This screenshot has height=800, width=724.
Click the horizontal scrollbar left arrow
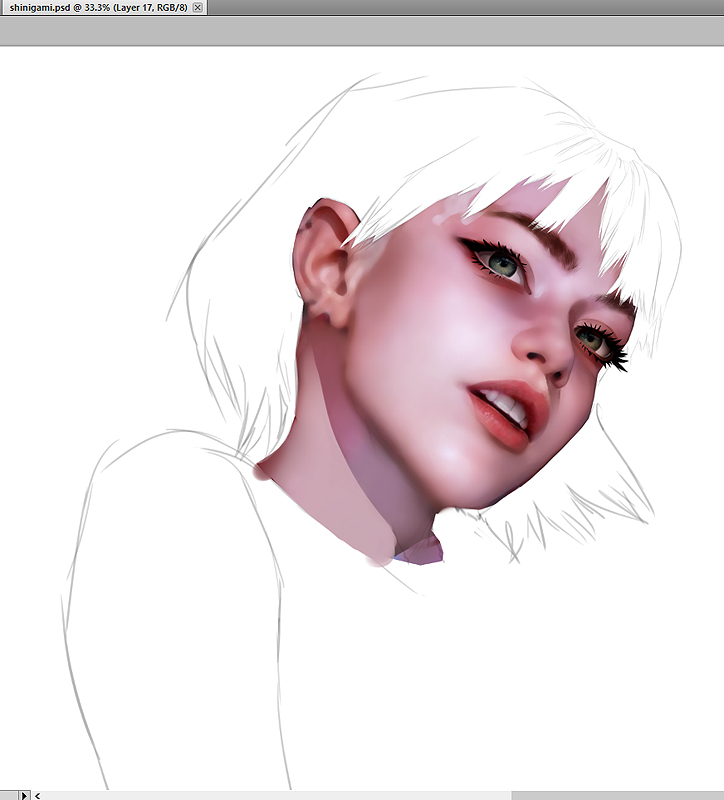click(37, 795)
